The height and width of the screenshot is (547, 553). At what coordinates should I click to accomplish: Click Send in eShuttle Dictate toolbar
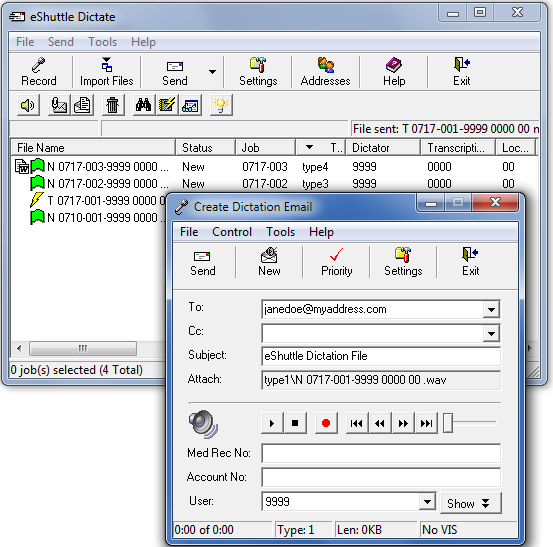pos(175,72)
